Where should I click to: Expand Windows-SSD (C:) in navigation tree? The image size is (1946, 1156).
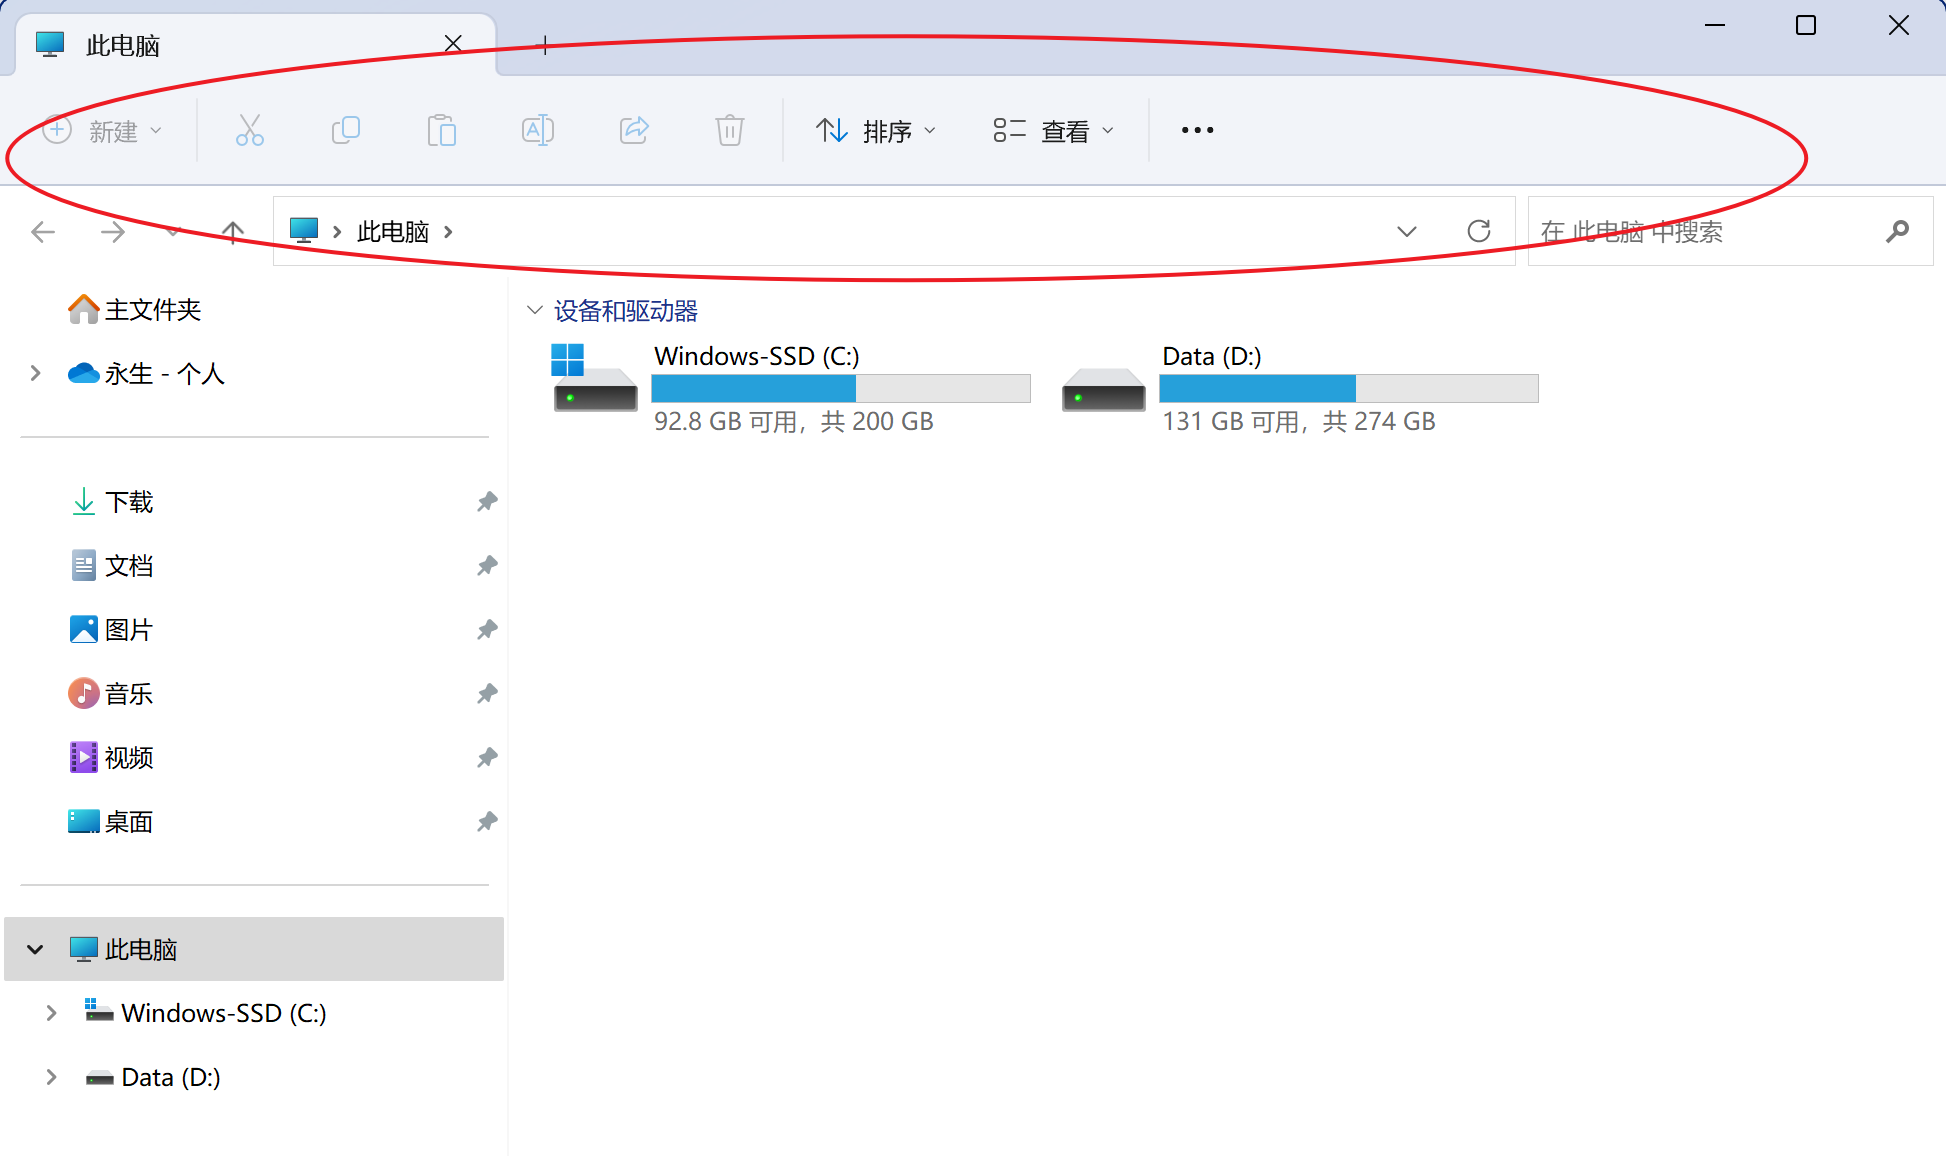point(51,1013)
